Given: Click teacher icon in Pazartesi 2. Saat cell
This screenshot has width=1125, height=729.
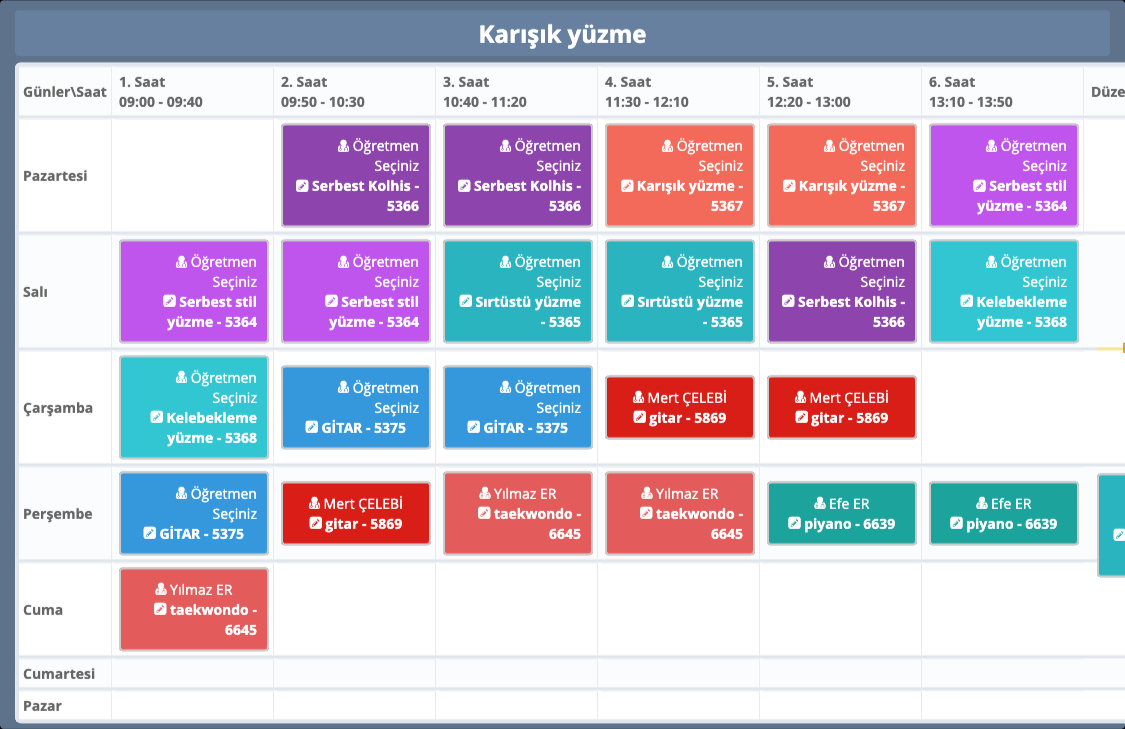Looking at the screenshot, I should pos(344,146).
